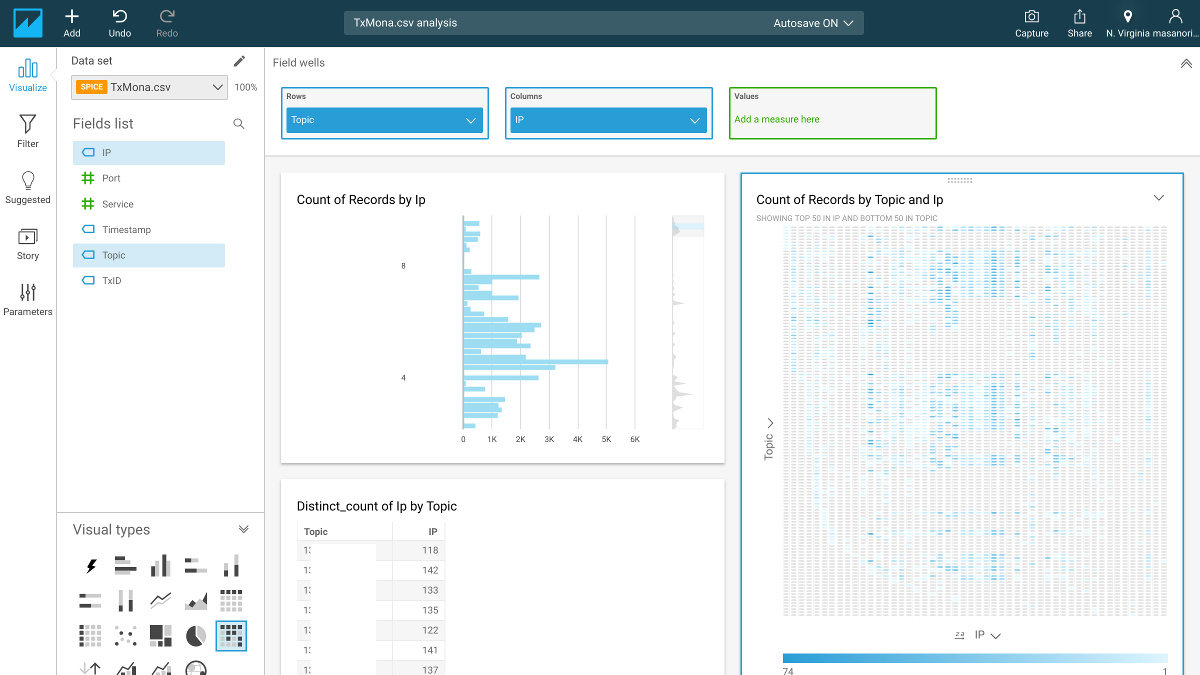1200x675 pixels.
Task: Edit data set with pencil icon
Action: 239,61
